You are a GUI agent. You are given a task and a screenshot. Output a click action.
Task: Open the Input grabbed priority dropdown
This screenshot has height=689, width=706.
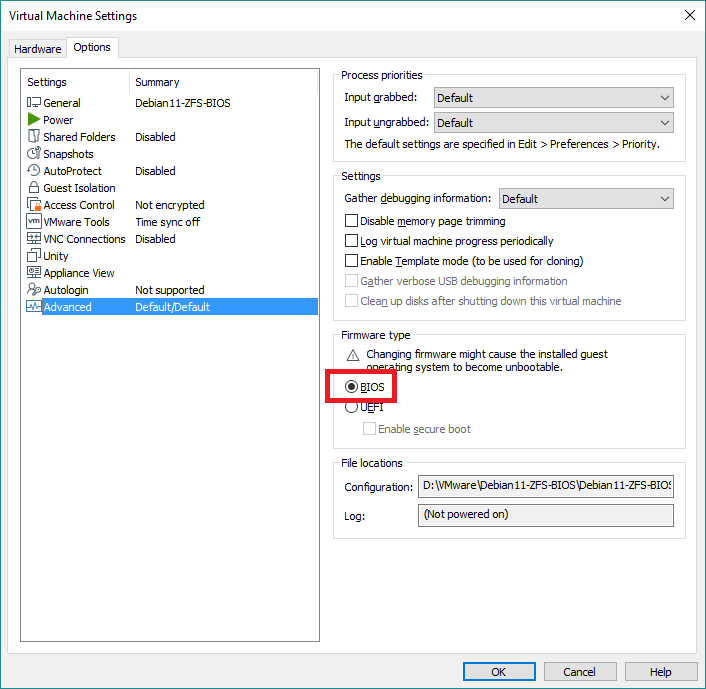tap(553, 98)
